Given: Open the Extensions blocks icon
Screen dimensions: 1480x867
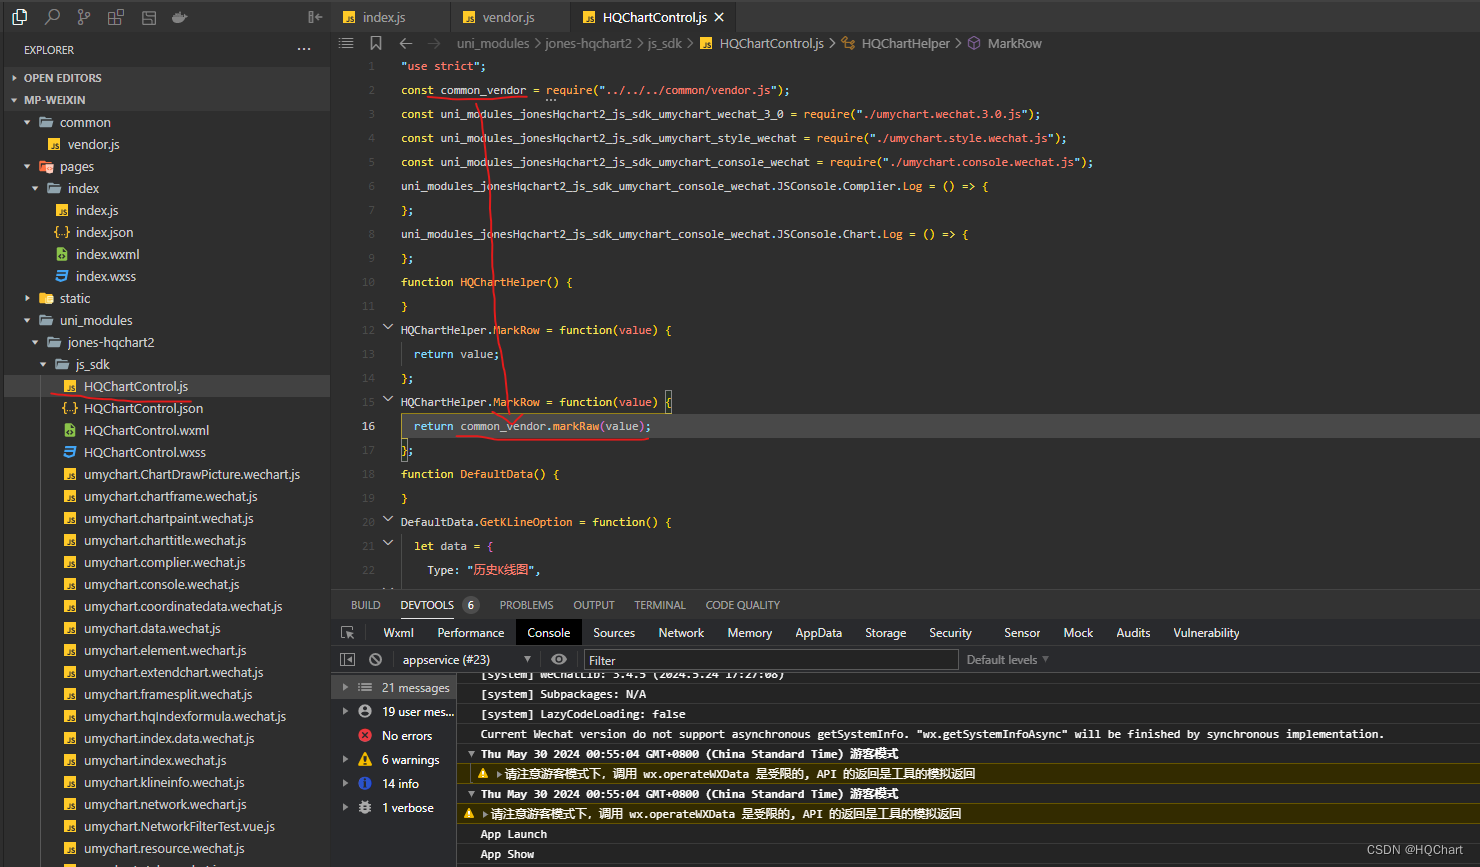Looking at the screenshot, I should (x=116, y=17).
